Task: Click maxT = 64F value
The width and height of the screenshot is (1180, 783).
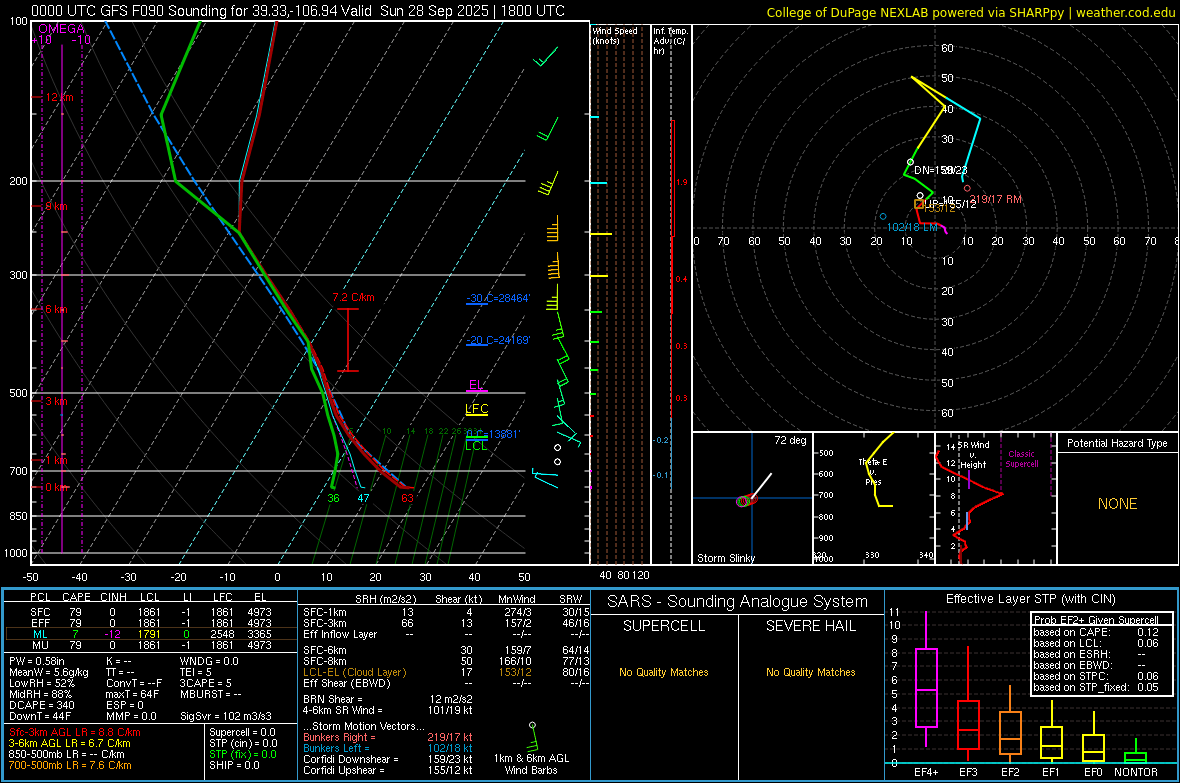Action: [132, 694]
